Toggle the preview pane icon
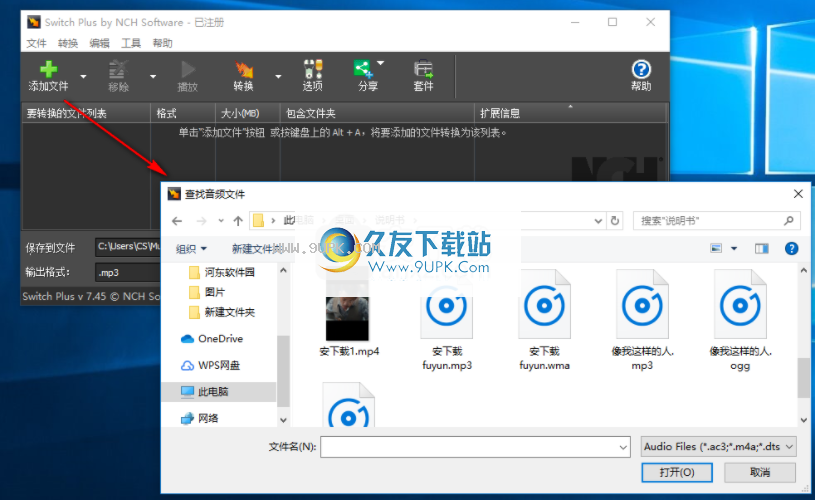 (x=762, y=248)
